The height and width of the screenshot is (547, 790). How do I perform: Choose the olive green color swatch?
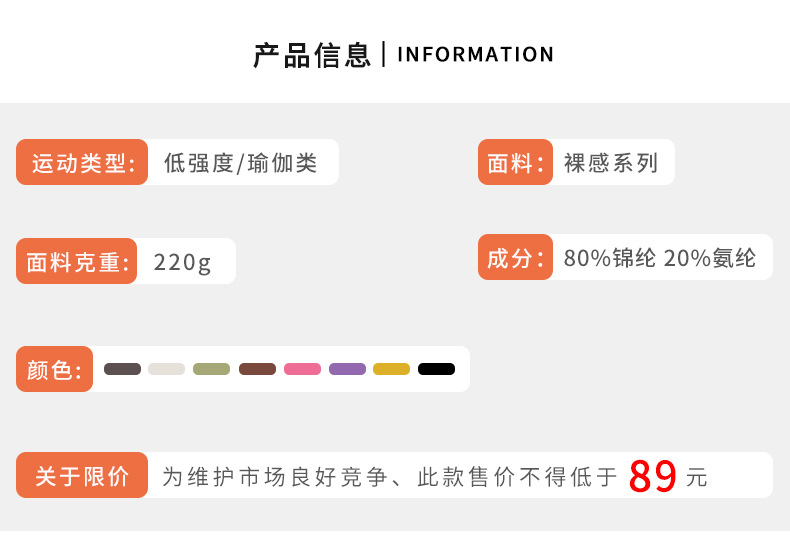click(x=212, y=369)
